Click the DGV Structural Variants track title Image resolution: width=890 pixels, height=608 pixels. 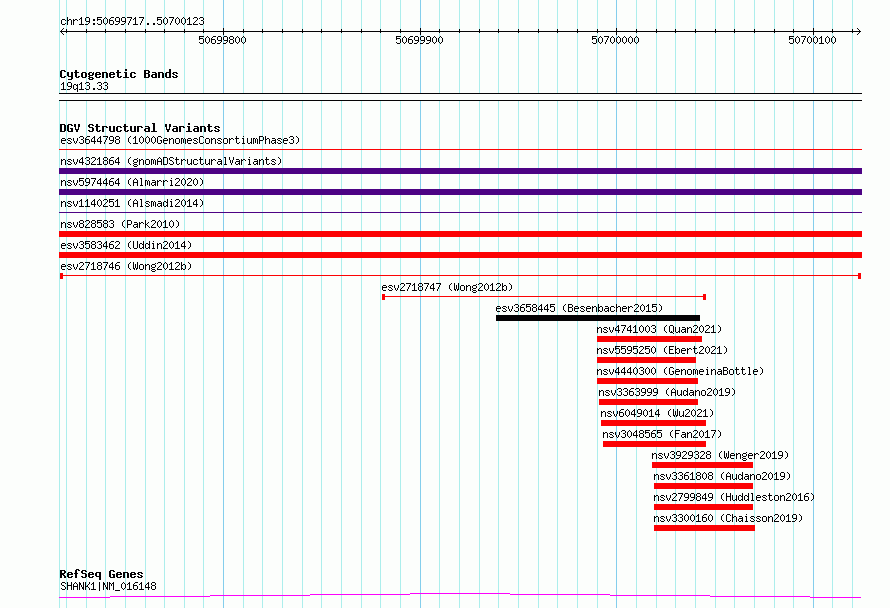(x=140, y=128)
